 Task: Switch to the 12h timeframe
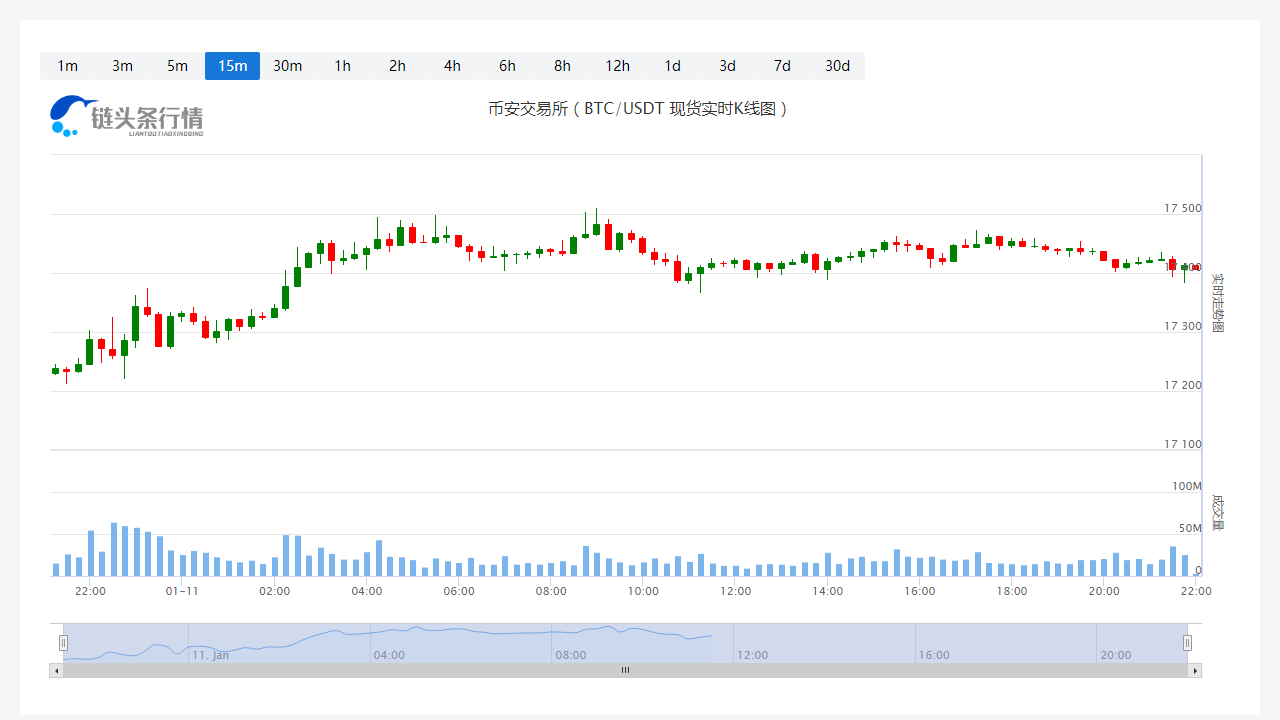[617, 66]
